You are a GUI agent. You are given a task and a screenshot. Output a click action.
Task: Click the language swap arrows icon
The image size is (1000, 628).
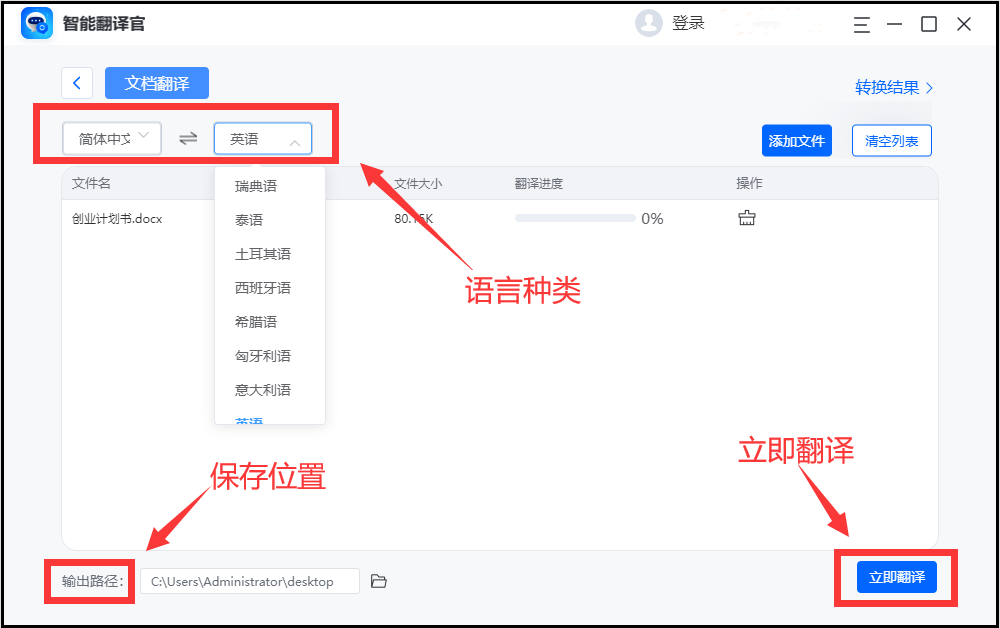tap(188, 138)
